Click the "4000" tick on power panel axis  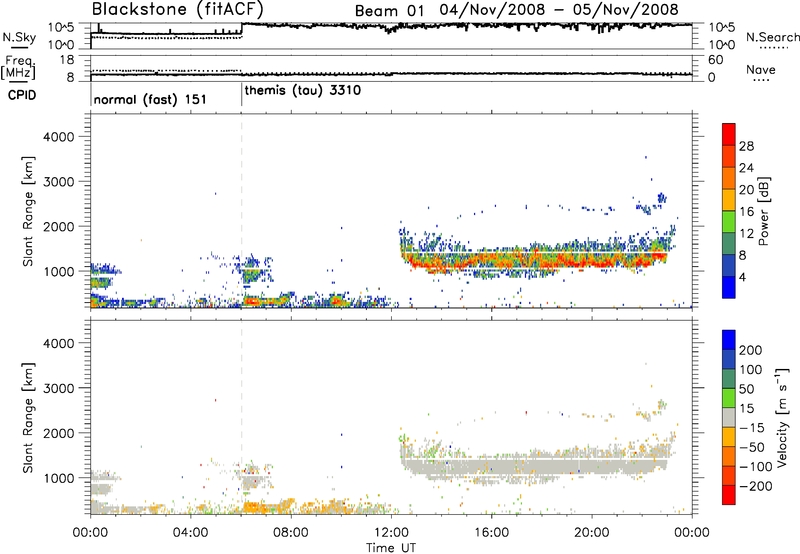[58, 137]
